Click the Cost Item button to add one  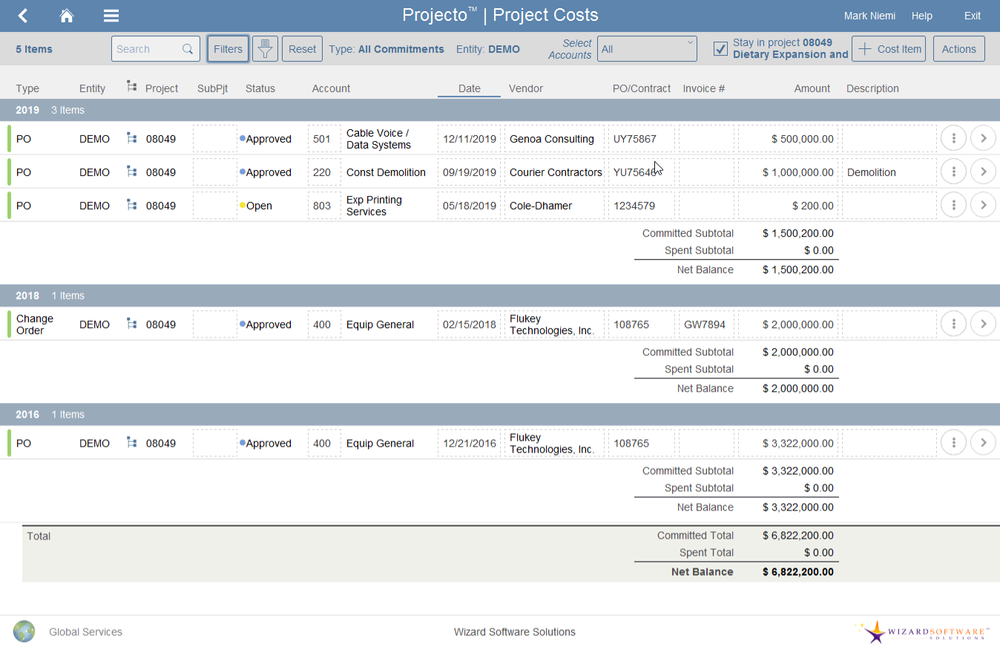[x=888, y=48]
